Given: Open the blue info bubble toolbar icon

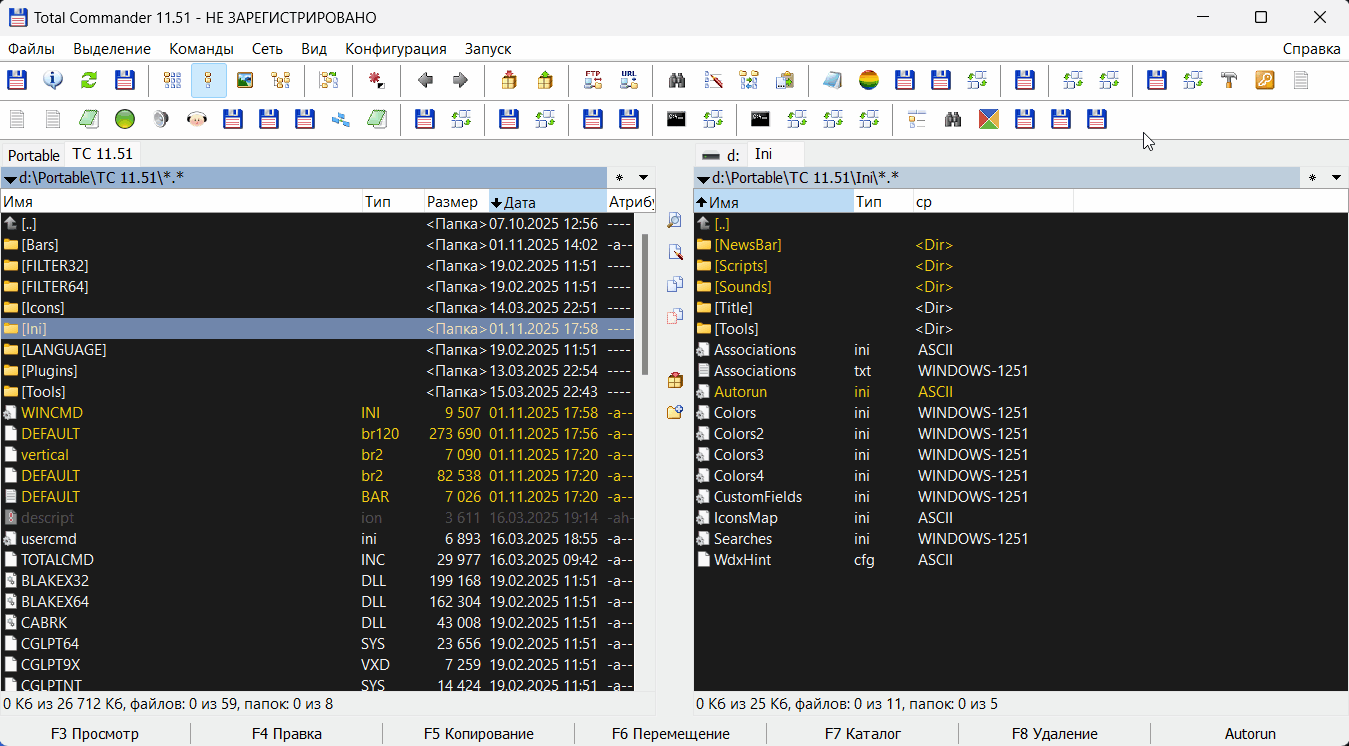Looking at the screenshot, I should [x=53, y=81].
